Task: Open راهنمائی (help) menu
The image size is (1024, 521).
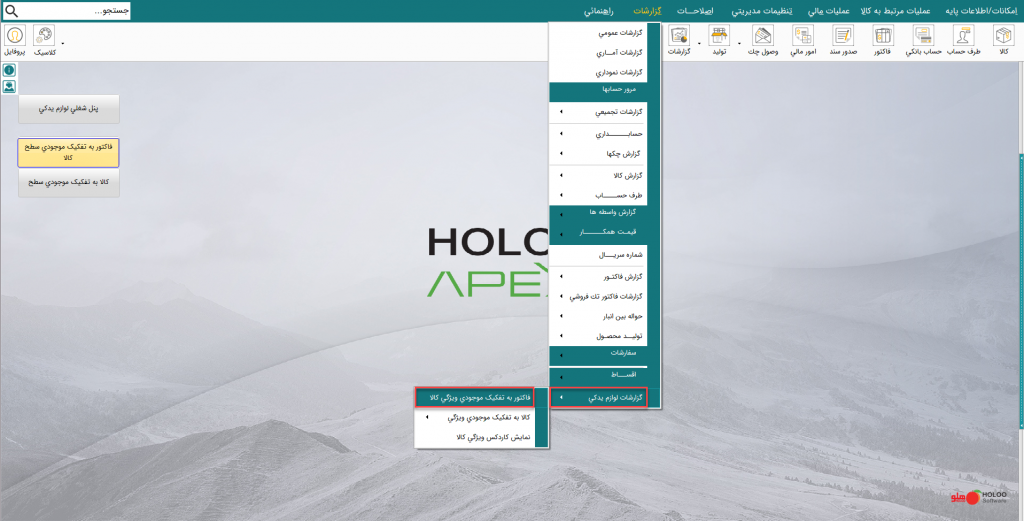Action: tap(598, 11)
